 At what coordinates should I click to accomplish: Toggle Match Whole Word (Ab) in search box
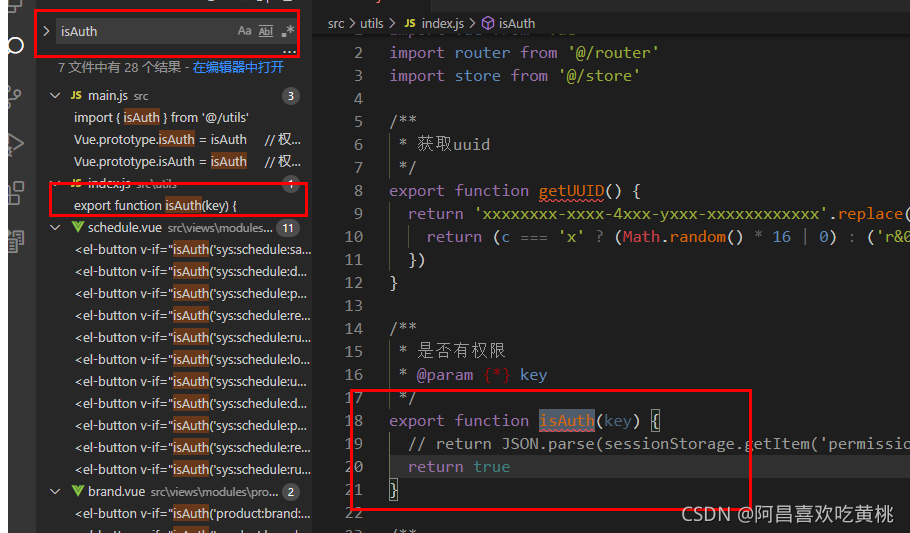(266, 31)
